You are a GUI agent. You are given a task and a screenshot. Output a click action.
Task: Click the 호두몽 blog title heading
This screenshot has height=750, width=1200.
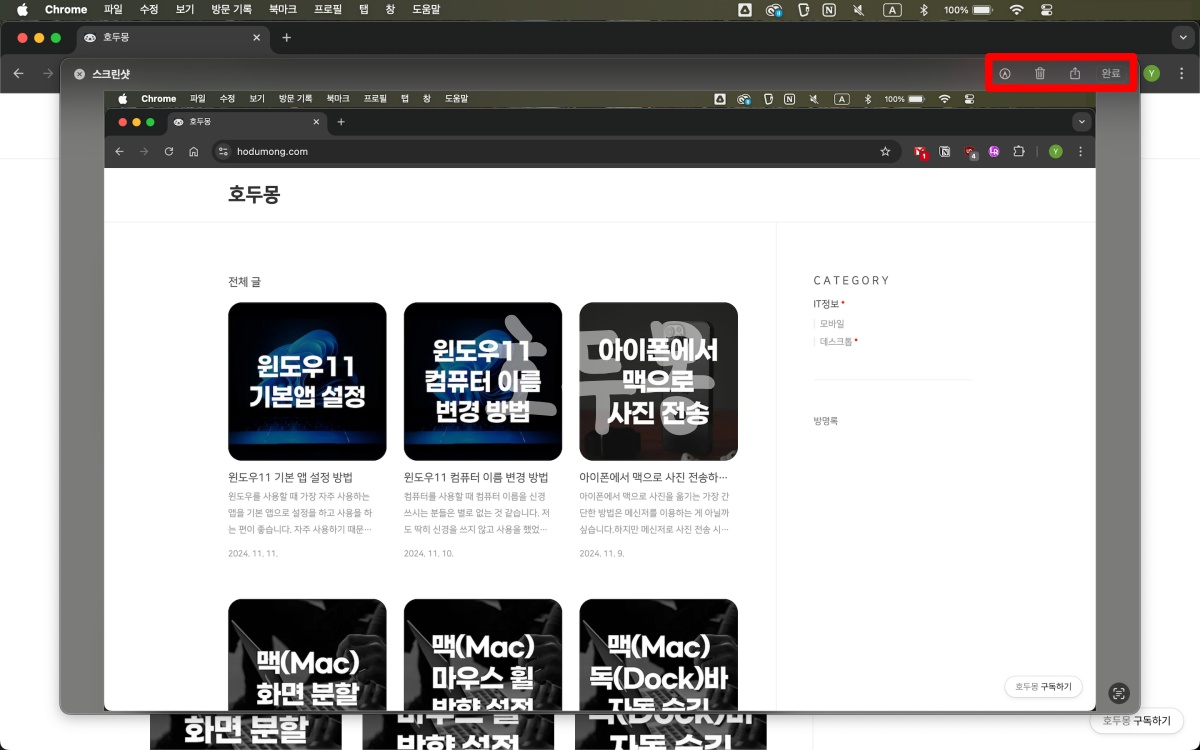click(x=254, y=195)
